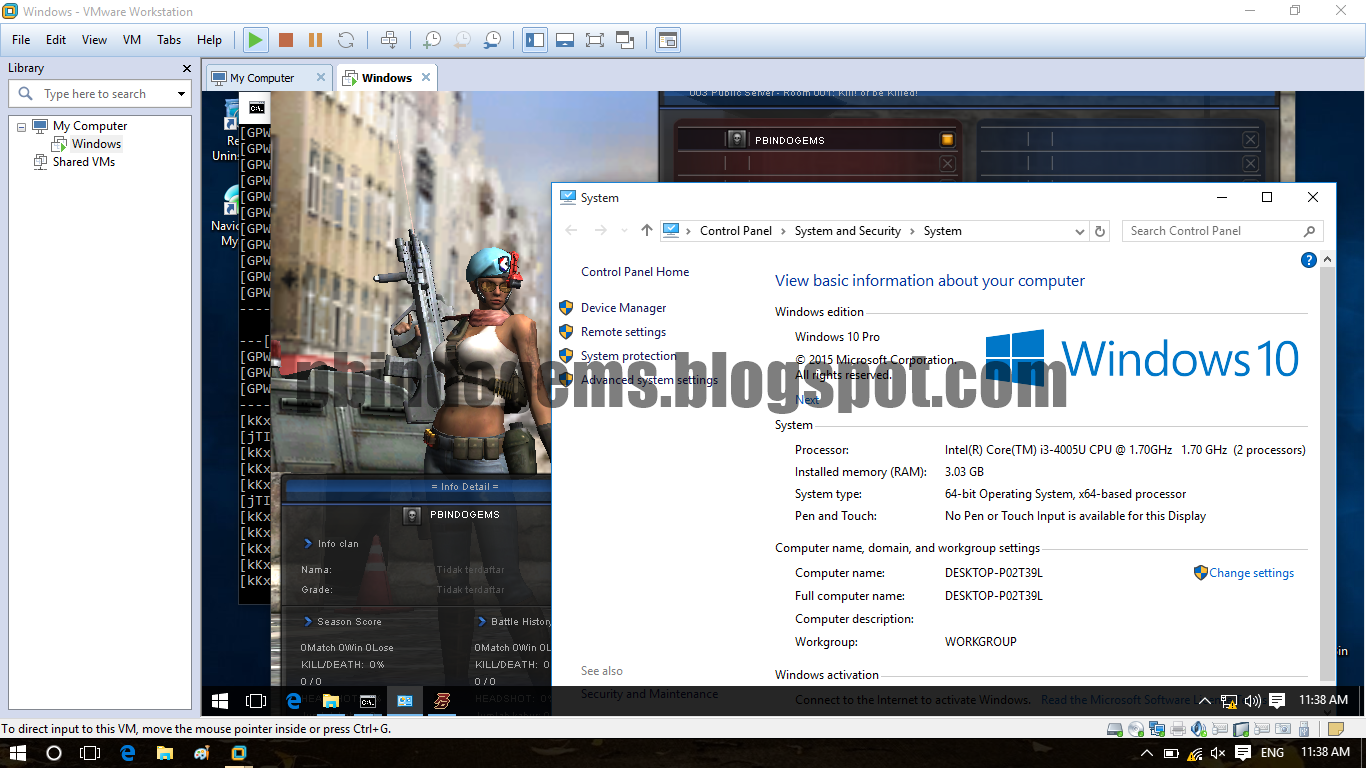Open the Tabs menu

(169, 40)
